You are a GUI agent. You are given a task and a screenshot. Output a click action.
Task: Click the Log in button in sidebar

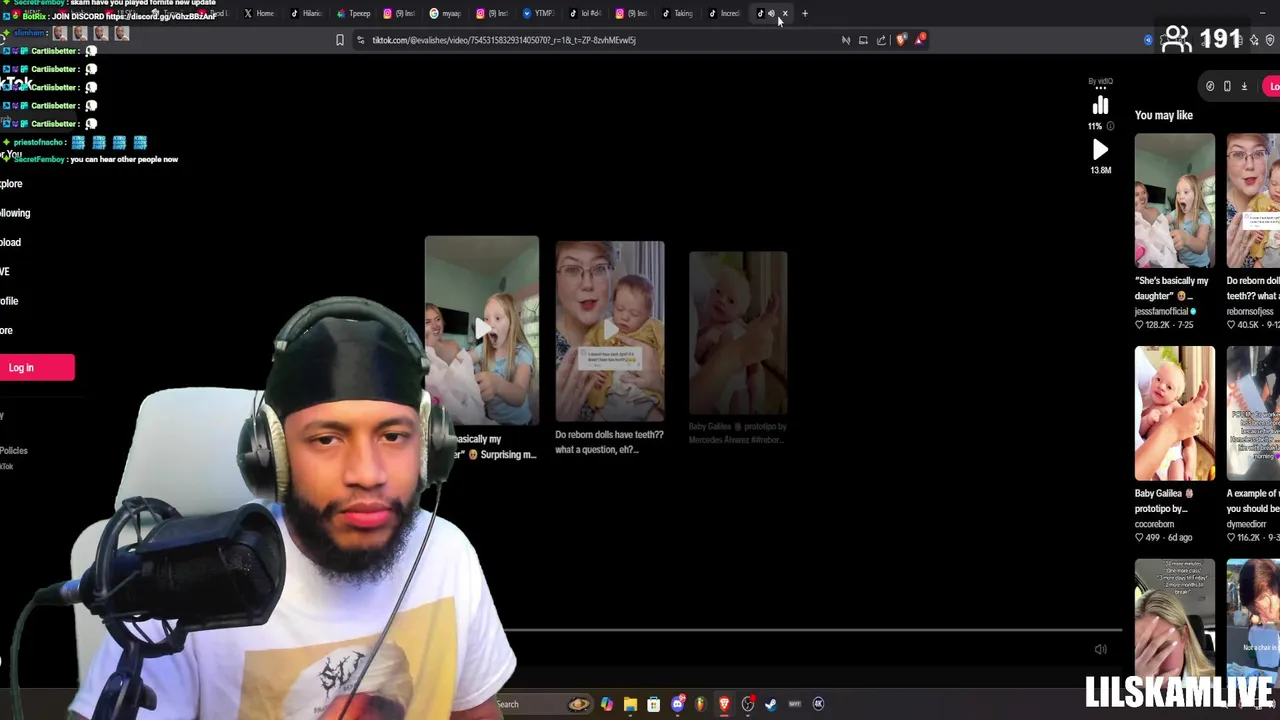point(36,368)
